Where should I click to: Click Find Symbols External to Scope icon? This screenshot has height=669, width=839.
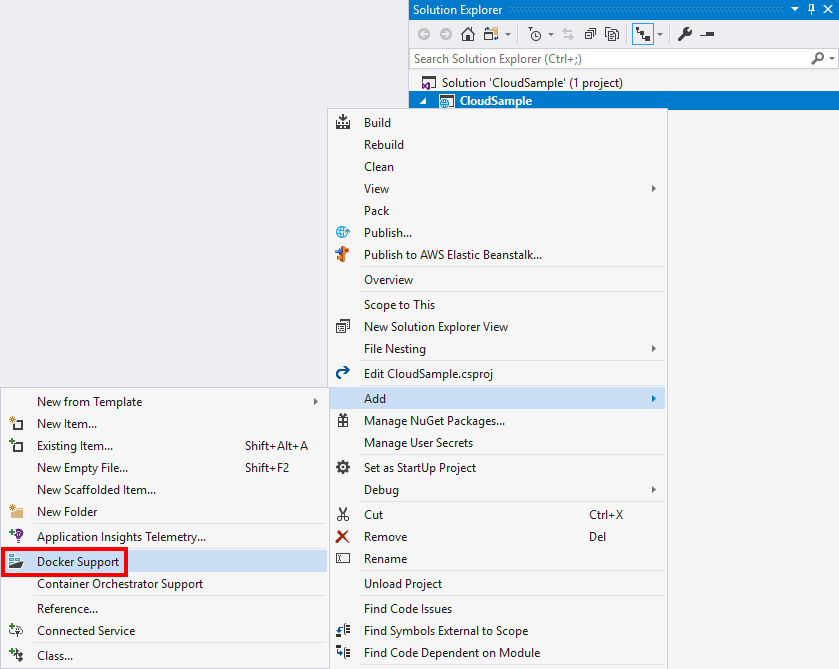tap(343, 630)
